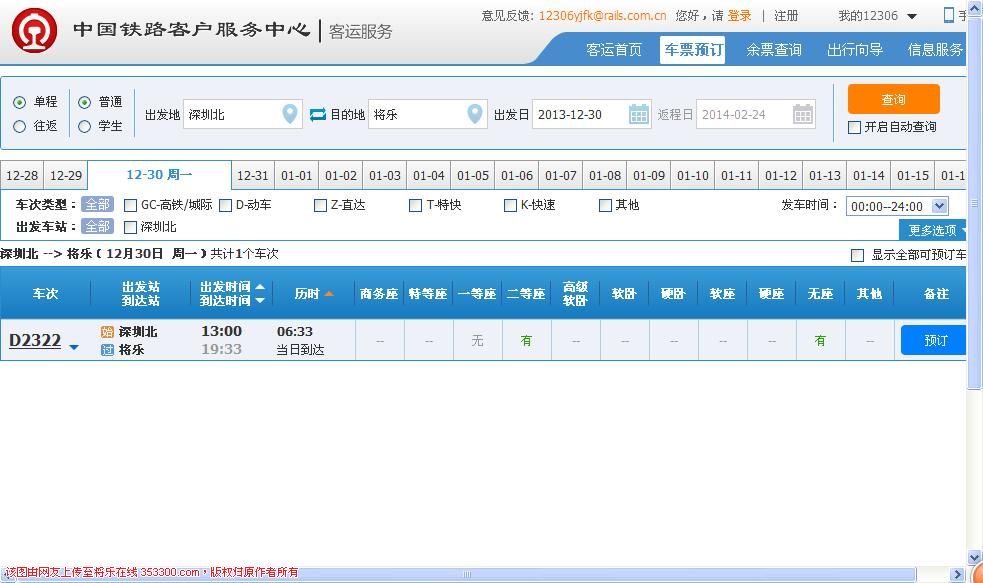Select 往返 round-trip radio button
Image resolution: width=983 pixels, height=583 pixels.
pyautogui.click(x=19, y=127)
